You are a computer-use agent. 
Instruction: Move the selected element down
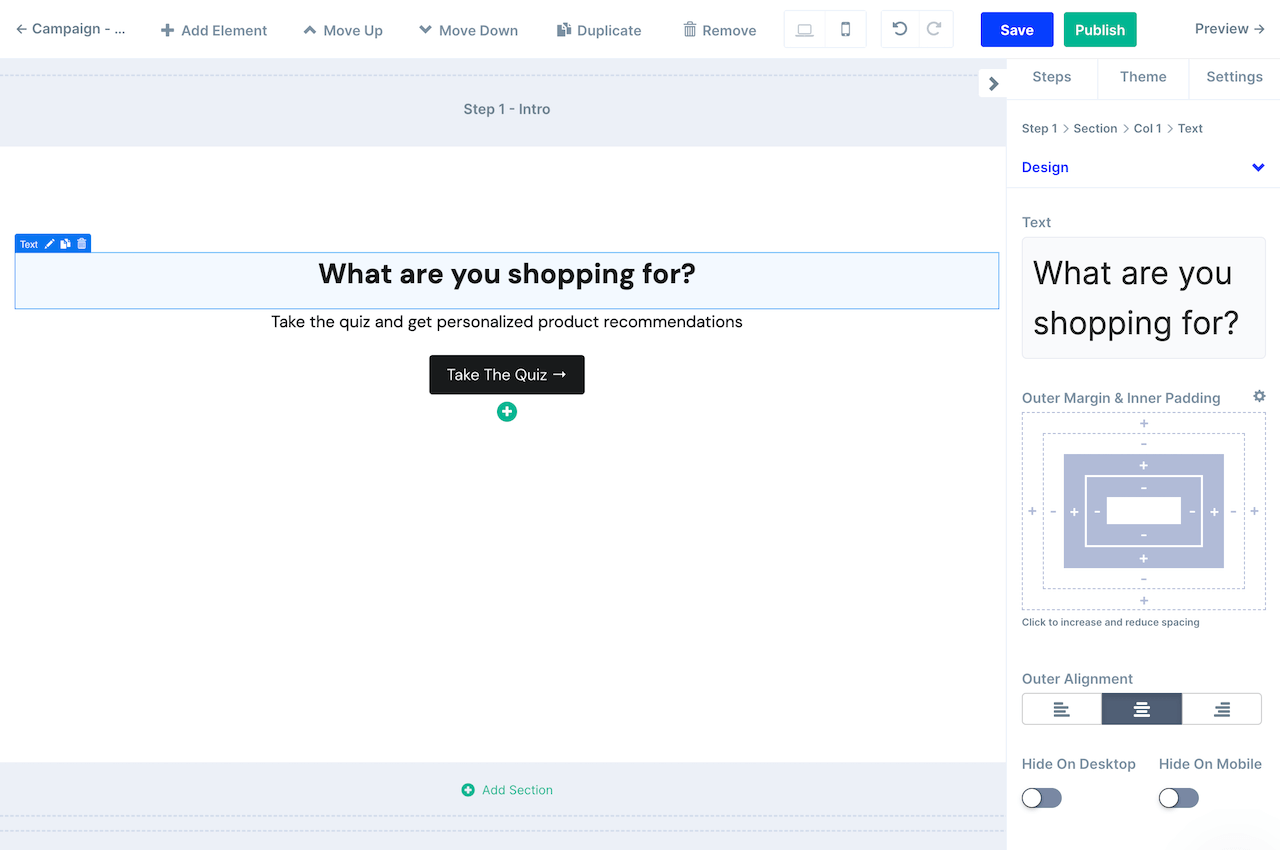[x=468, y=30]
